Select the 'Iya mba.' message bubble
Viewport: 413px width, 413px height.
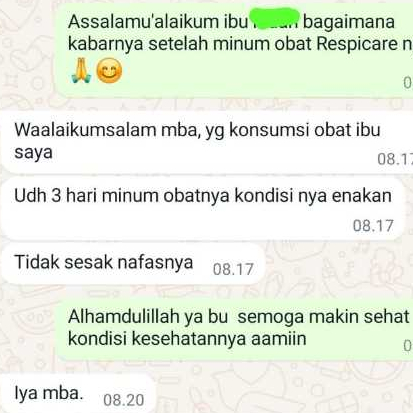pos(78,394)
